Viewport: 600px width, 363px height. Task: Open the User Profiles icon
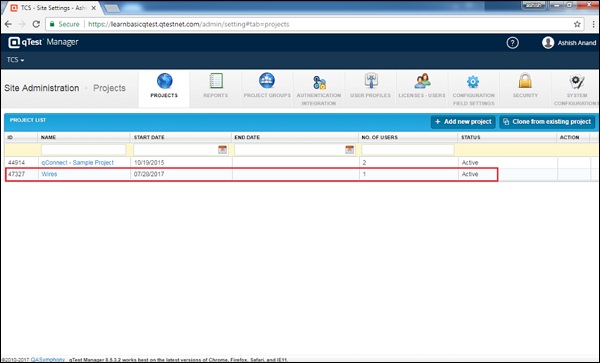371,81
